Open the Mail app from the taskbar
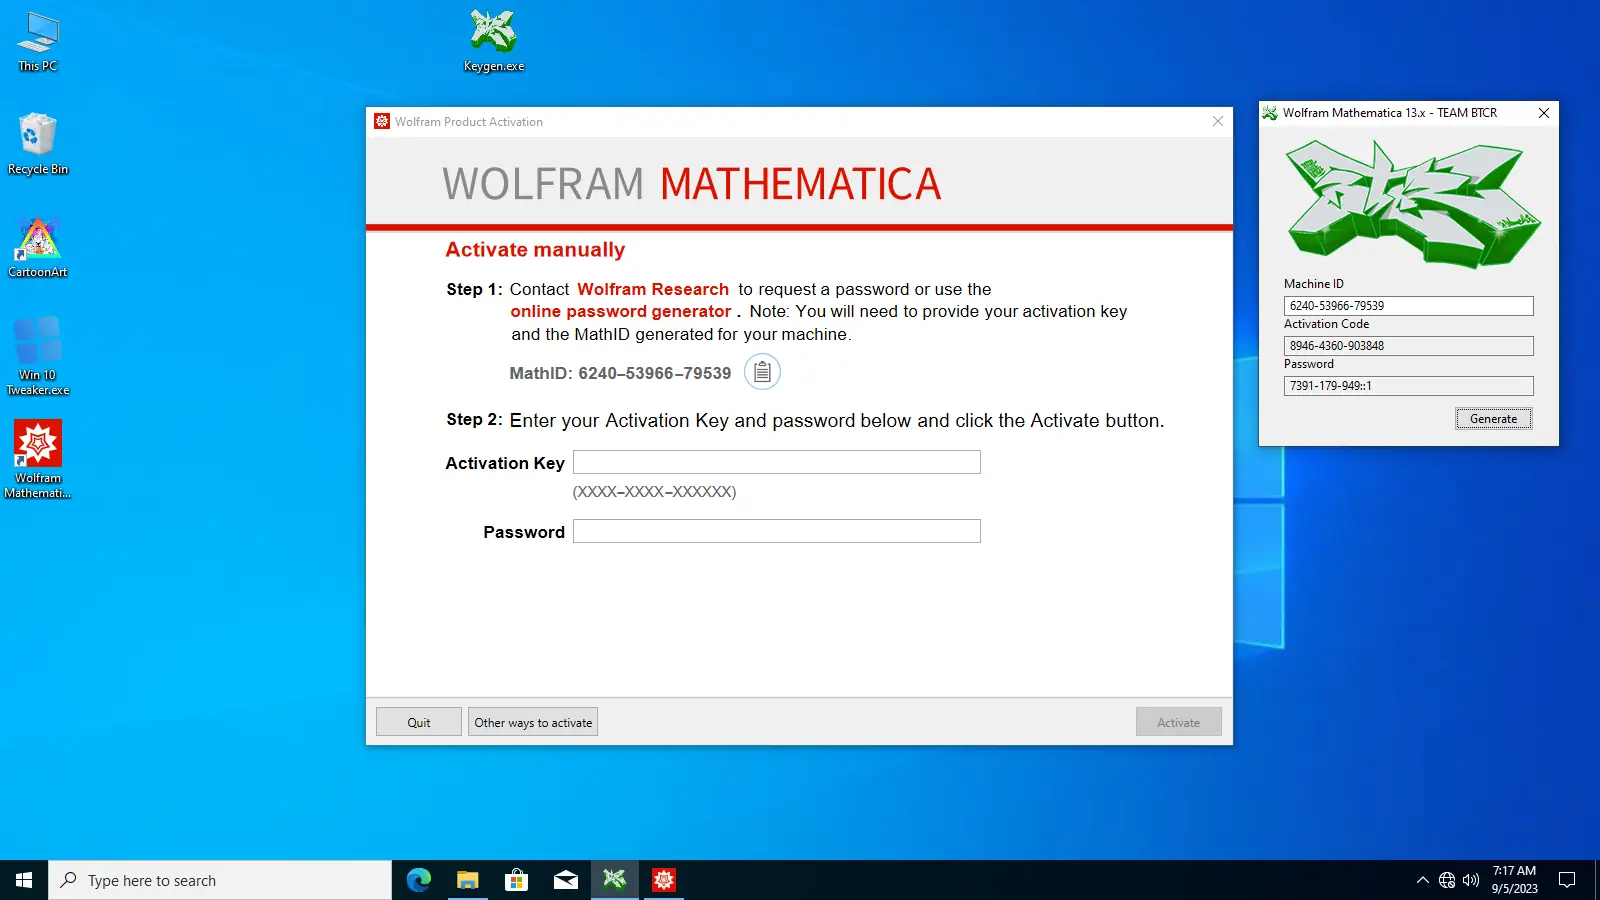The width and height of the screenshot is (1600, 900). [566, 880]
